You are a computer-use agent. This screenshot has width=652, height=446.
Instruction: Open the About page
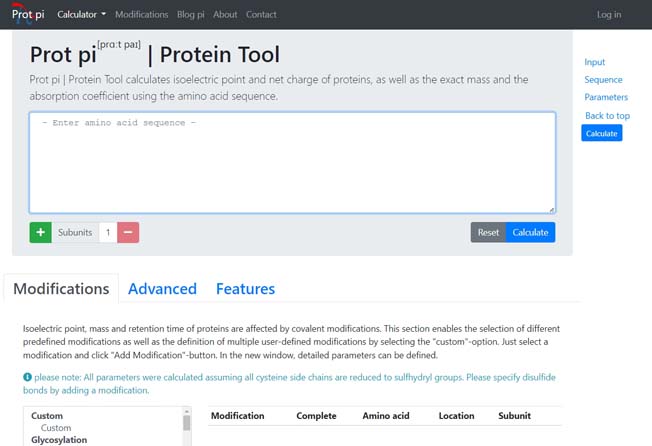225,15
